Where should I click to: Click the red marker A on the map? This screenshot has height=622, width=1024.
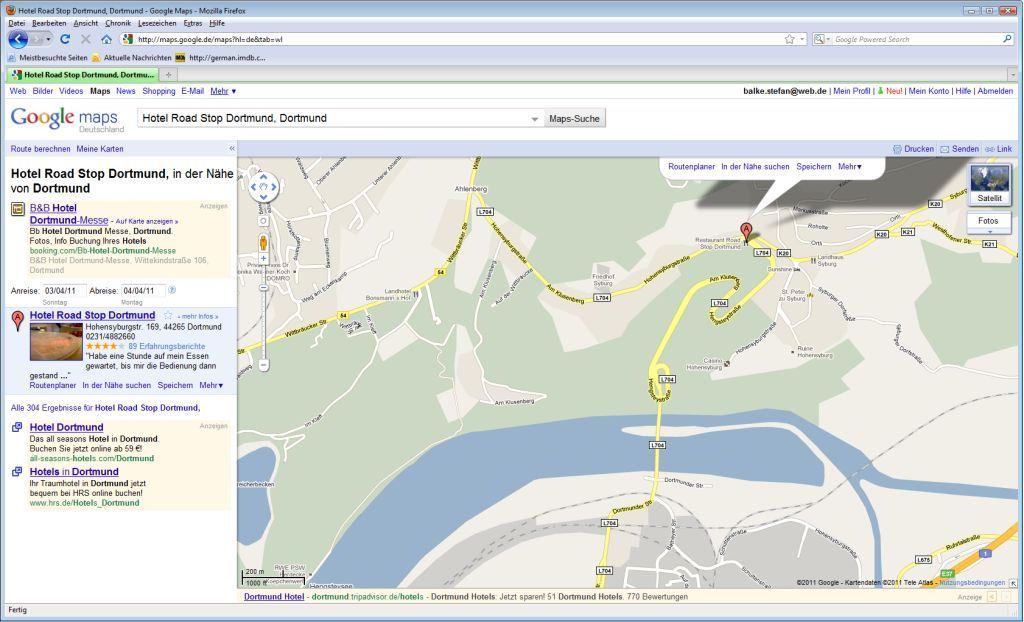pos(746,230)
